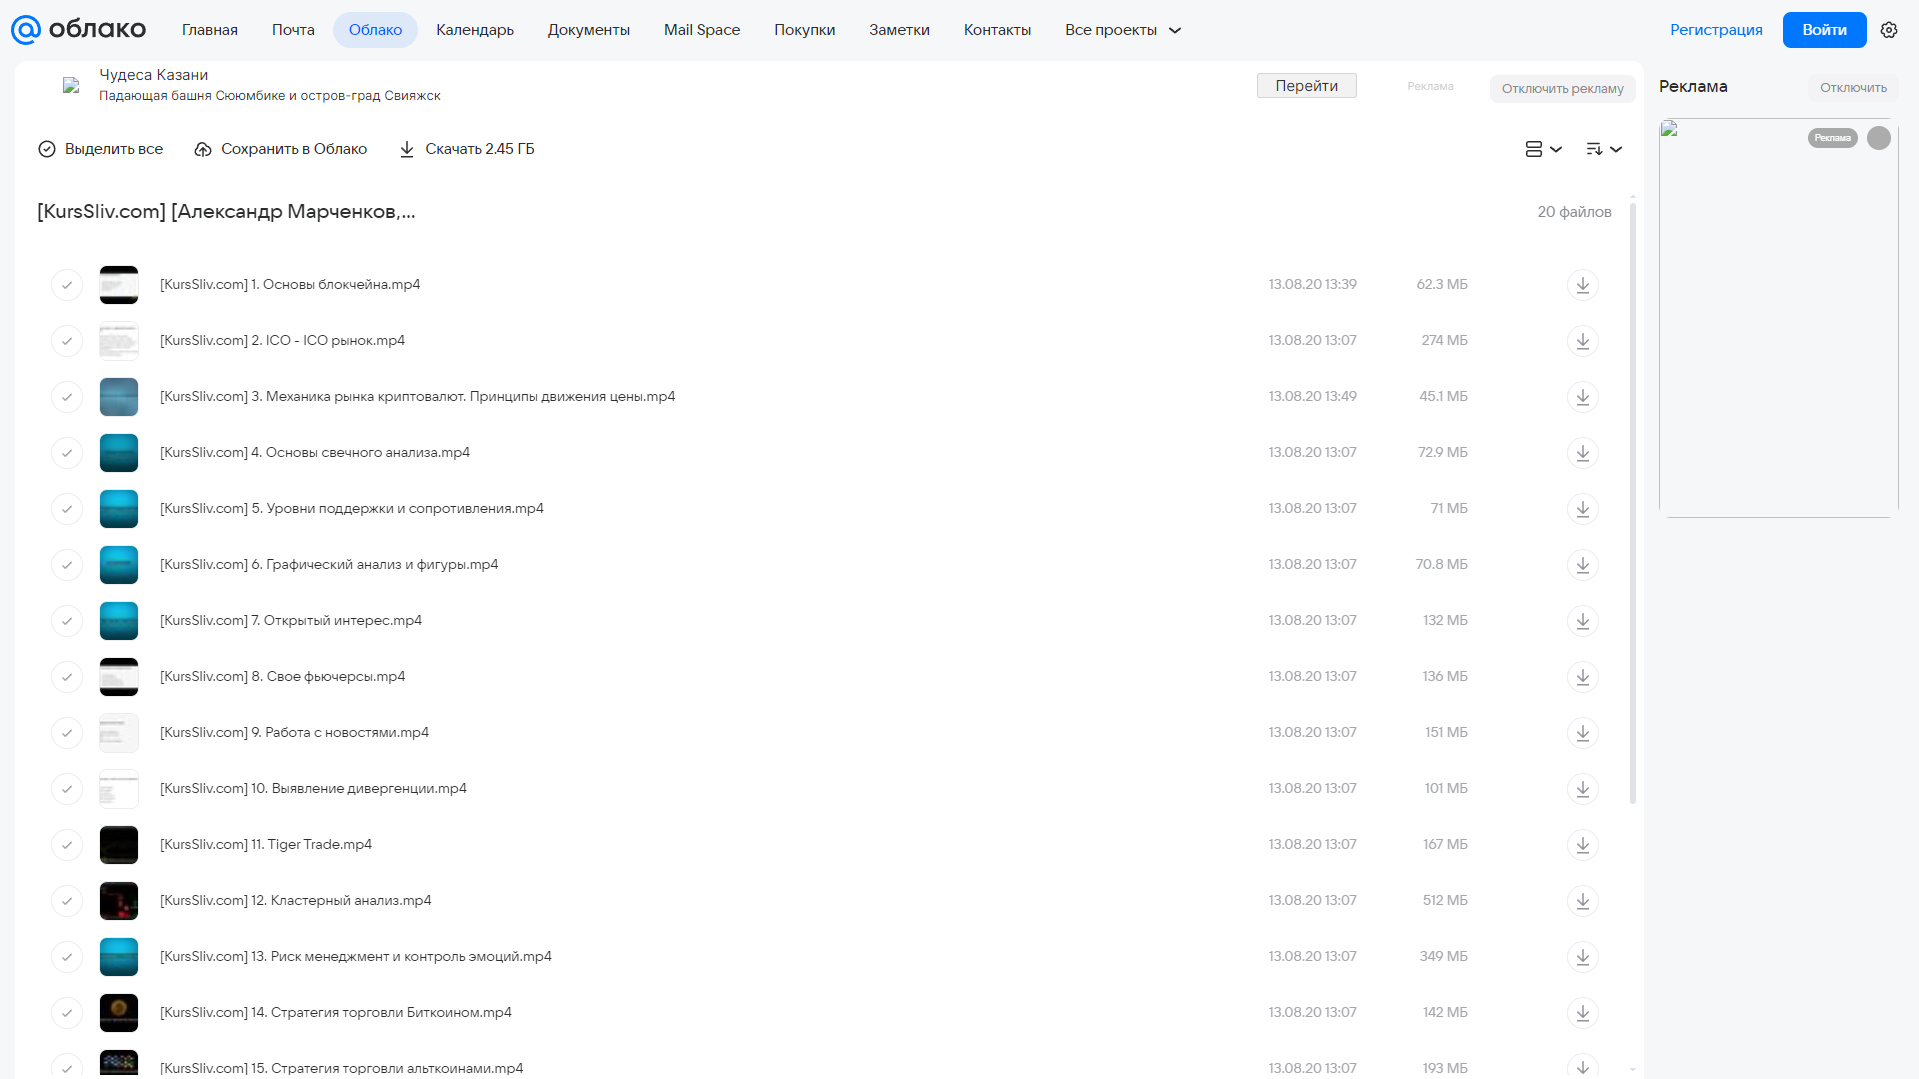Select checkbox for '2. ICO - ICO рынок.mp4'

point(67,341)
